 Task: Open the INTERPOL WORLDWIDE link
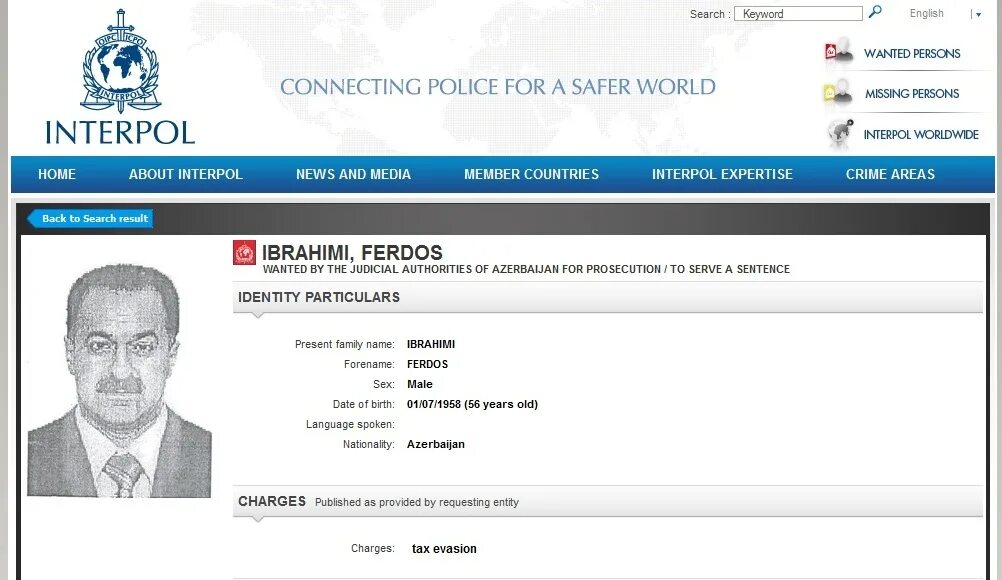pos(921,135)
